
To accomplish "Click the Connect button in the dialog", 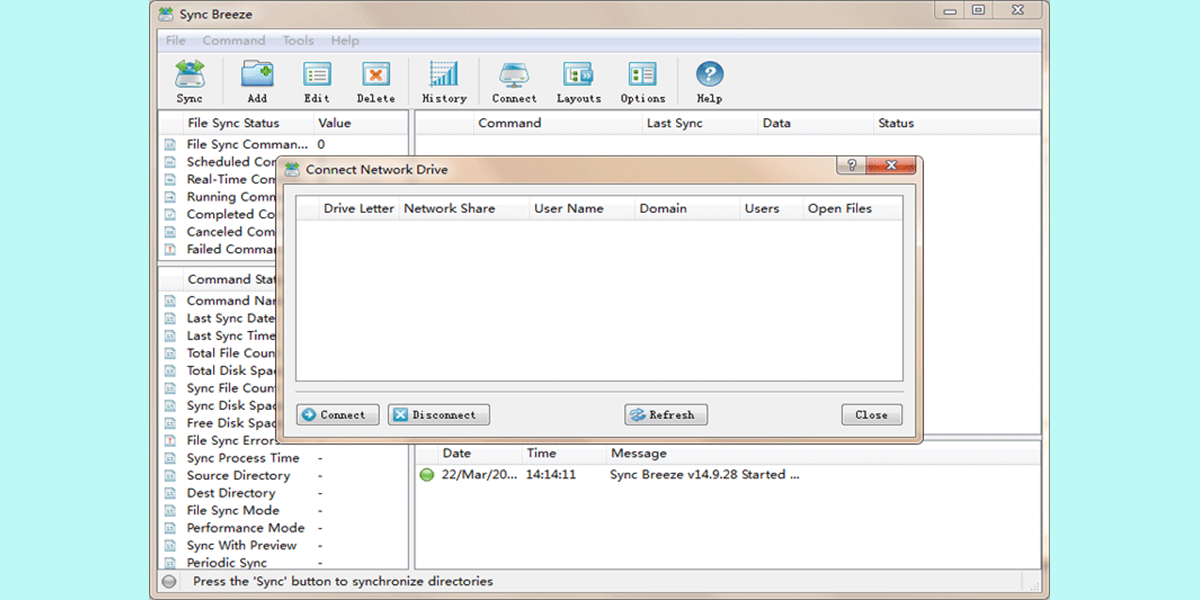I will (x=338, y=415).
